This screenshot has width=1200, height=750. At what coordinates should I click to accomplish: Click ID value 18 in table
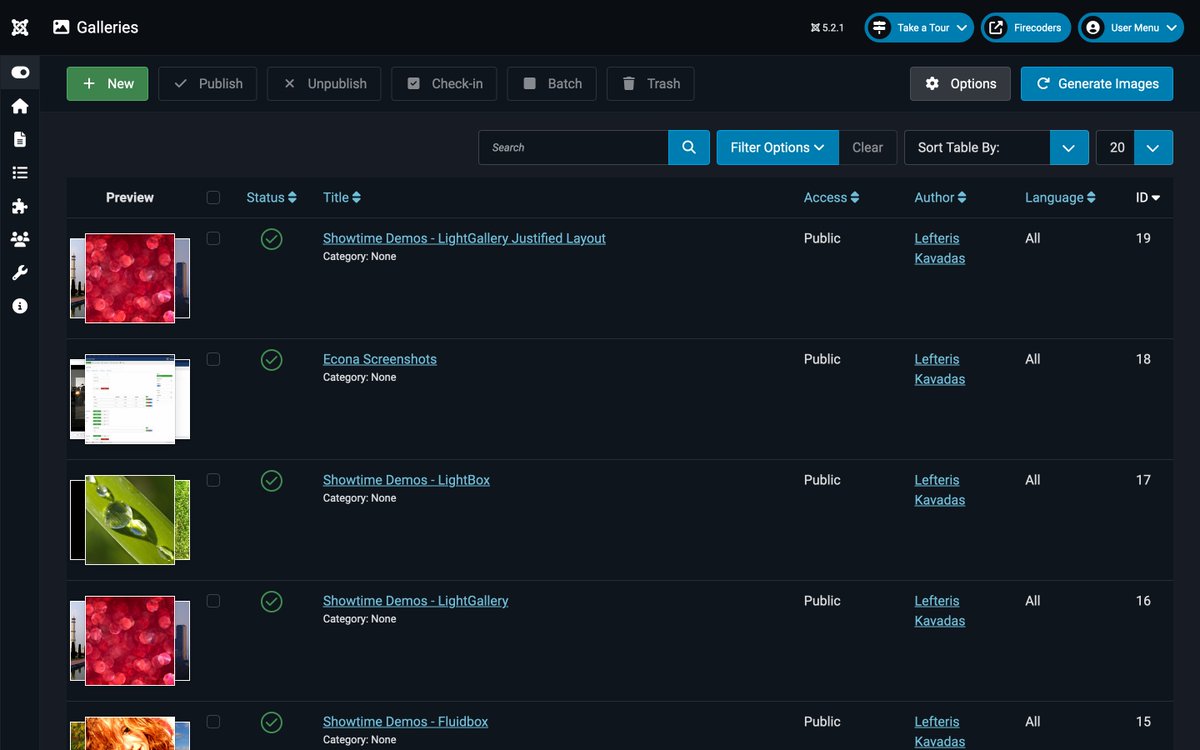tap(1143, 359)
